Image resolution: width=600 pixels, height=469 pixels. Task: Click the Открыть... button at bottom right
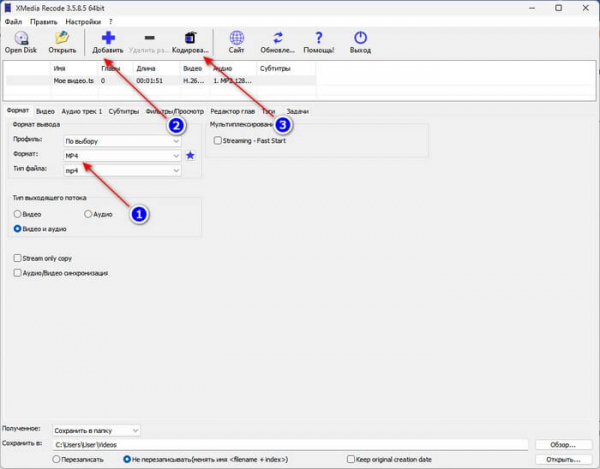pyautogui.click(x=563, y=459)
